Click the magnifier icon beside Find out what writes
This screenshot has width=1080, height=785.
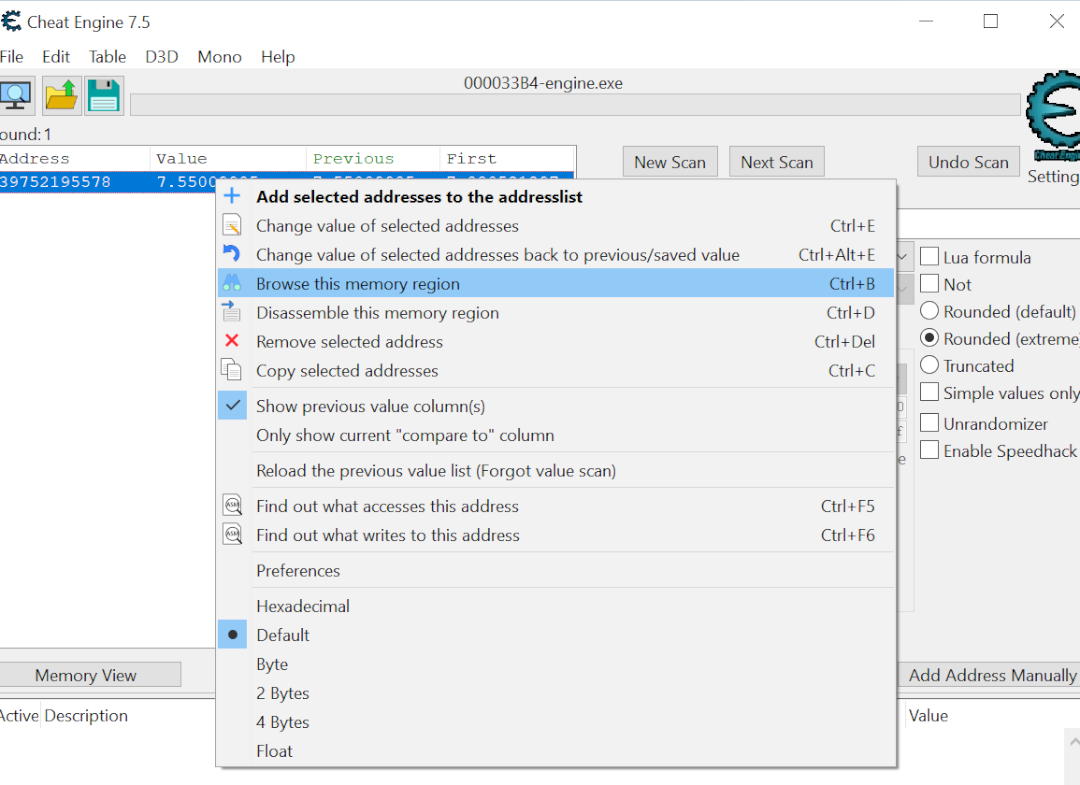tap(233, 534)
